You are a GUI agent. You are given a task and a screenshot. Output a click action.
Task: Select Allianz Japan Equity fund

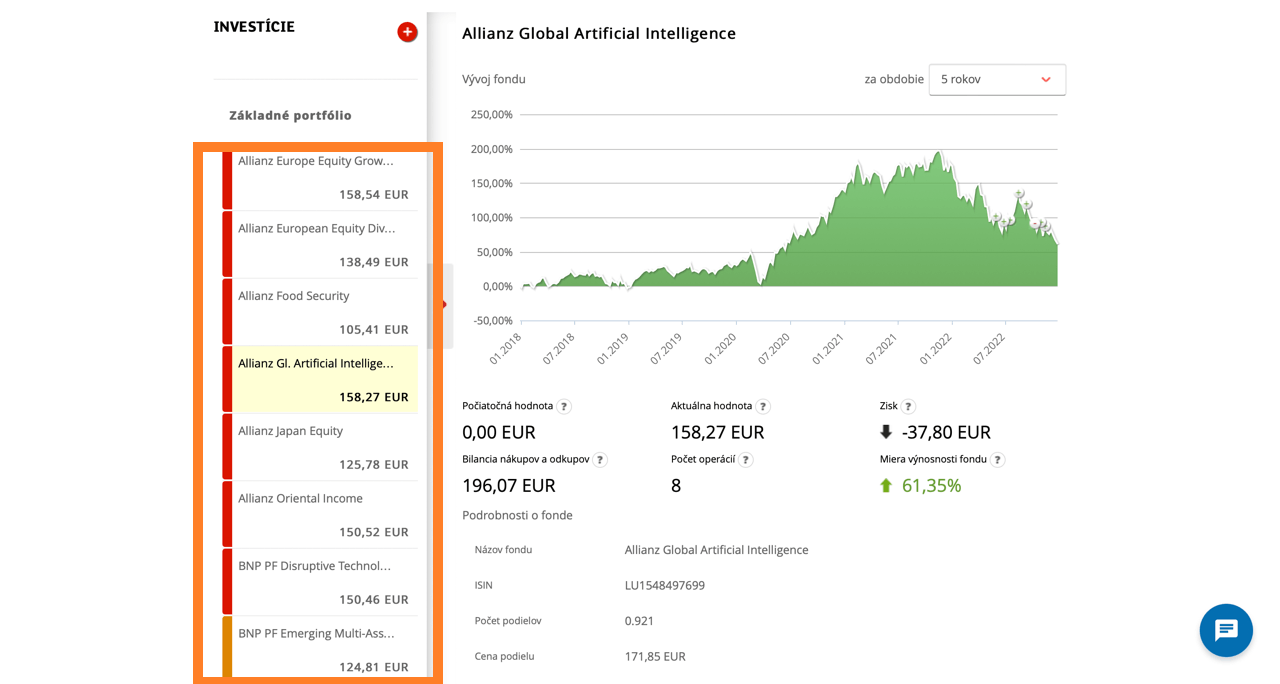coord(320,447)
